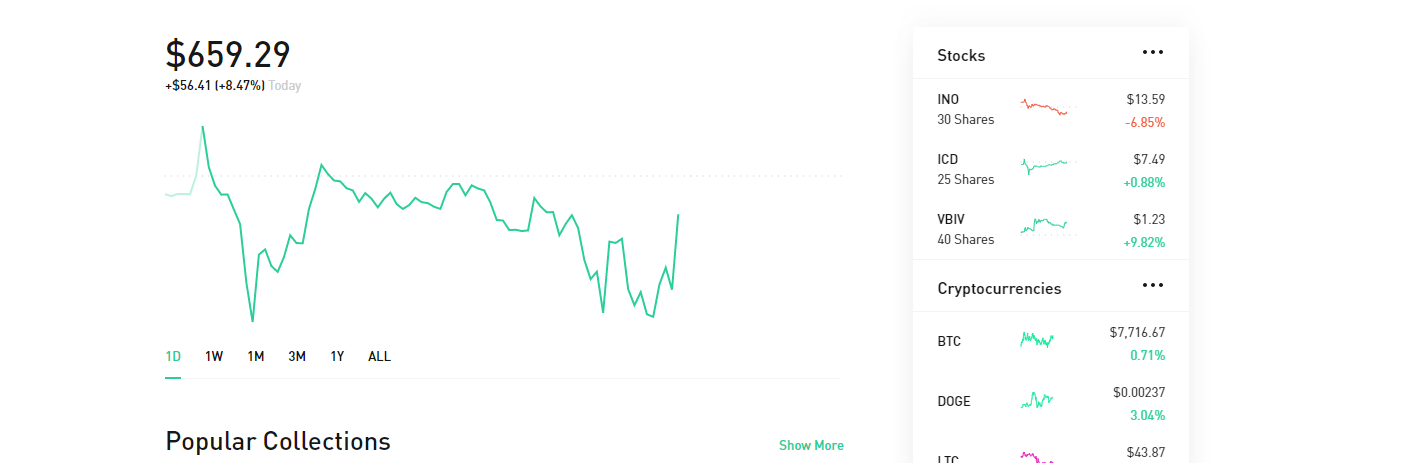This screenshot has height=463, width=1416.
Task: Click the DOGE mini sparkline chart
Action: [x=1037, y=401]
